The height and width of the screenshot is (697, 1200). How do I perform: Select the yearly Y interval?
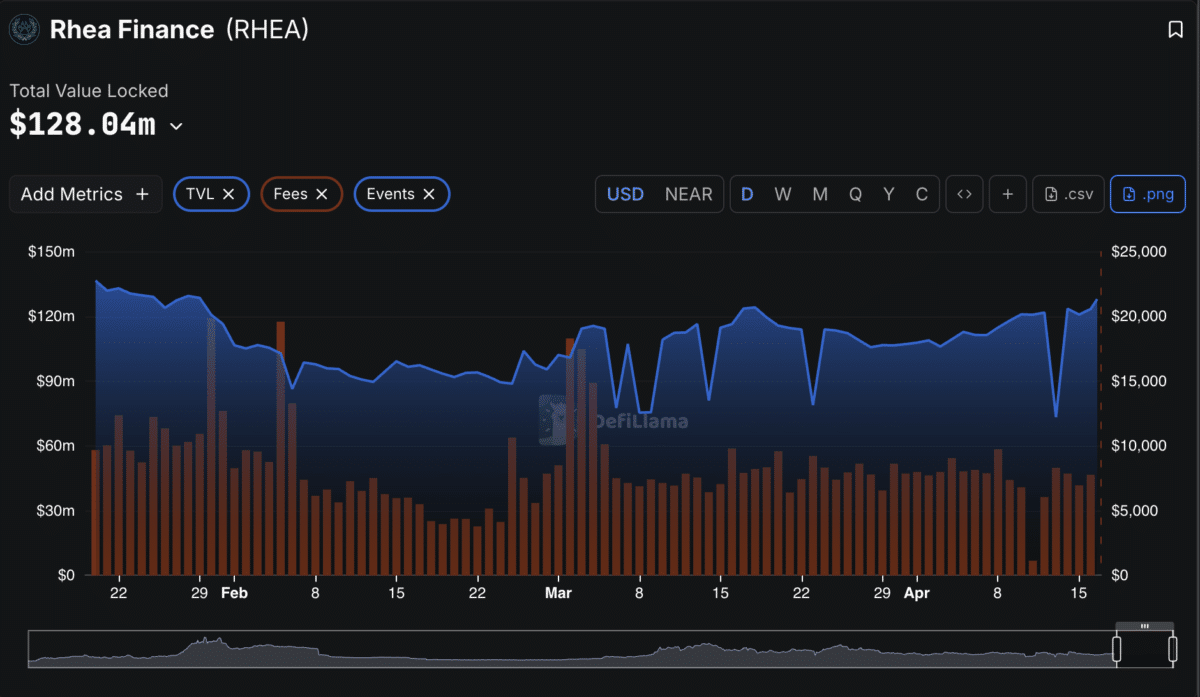click(889, 194)
